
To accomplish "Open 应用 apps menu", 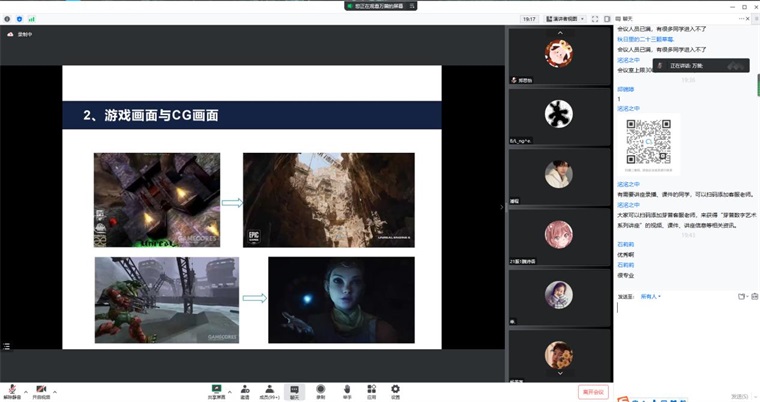I will pyautogui.click(x=371, y=391).
